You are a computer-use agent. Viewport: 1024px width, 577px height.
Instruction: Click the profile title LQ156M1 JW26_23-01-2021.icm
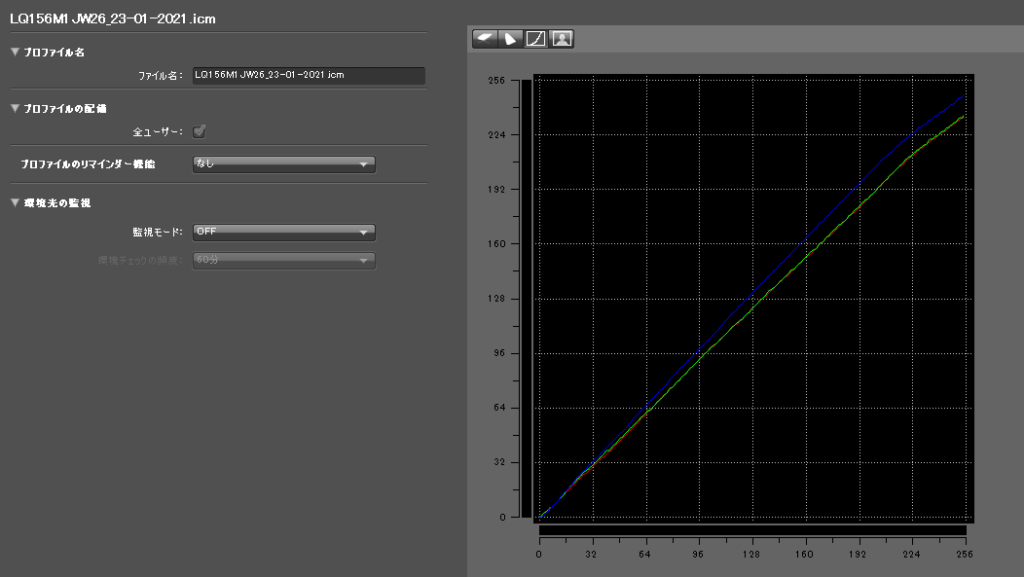pos(113,19)
